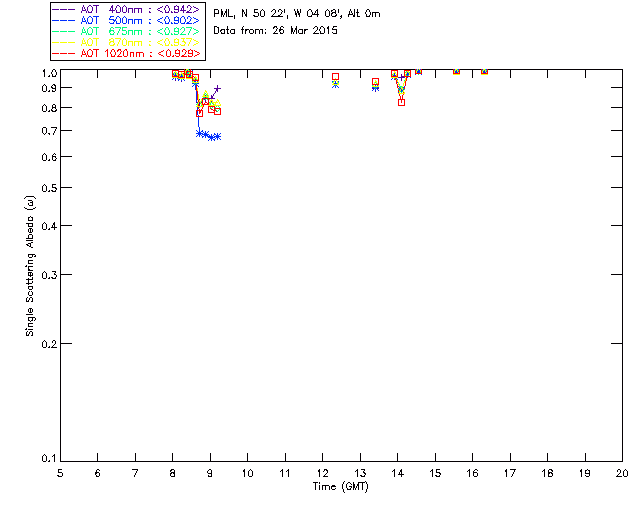This screenshot has height=512, width=640.
Task: Click the AOT 500nm legend entry
Action: [x=127, y=20]
